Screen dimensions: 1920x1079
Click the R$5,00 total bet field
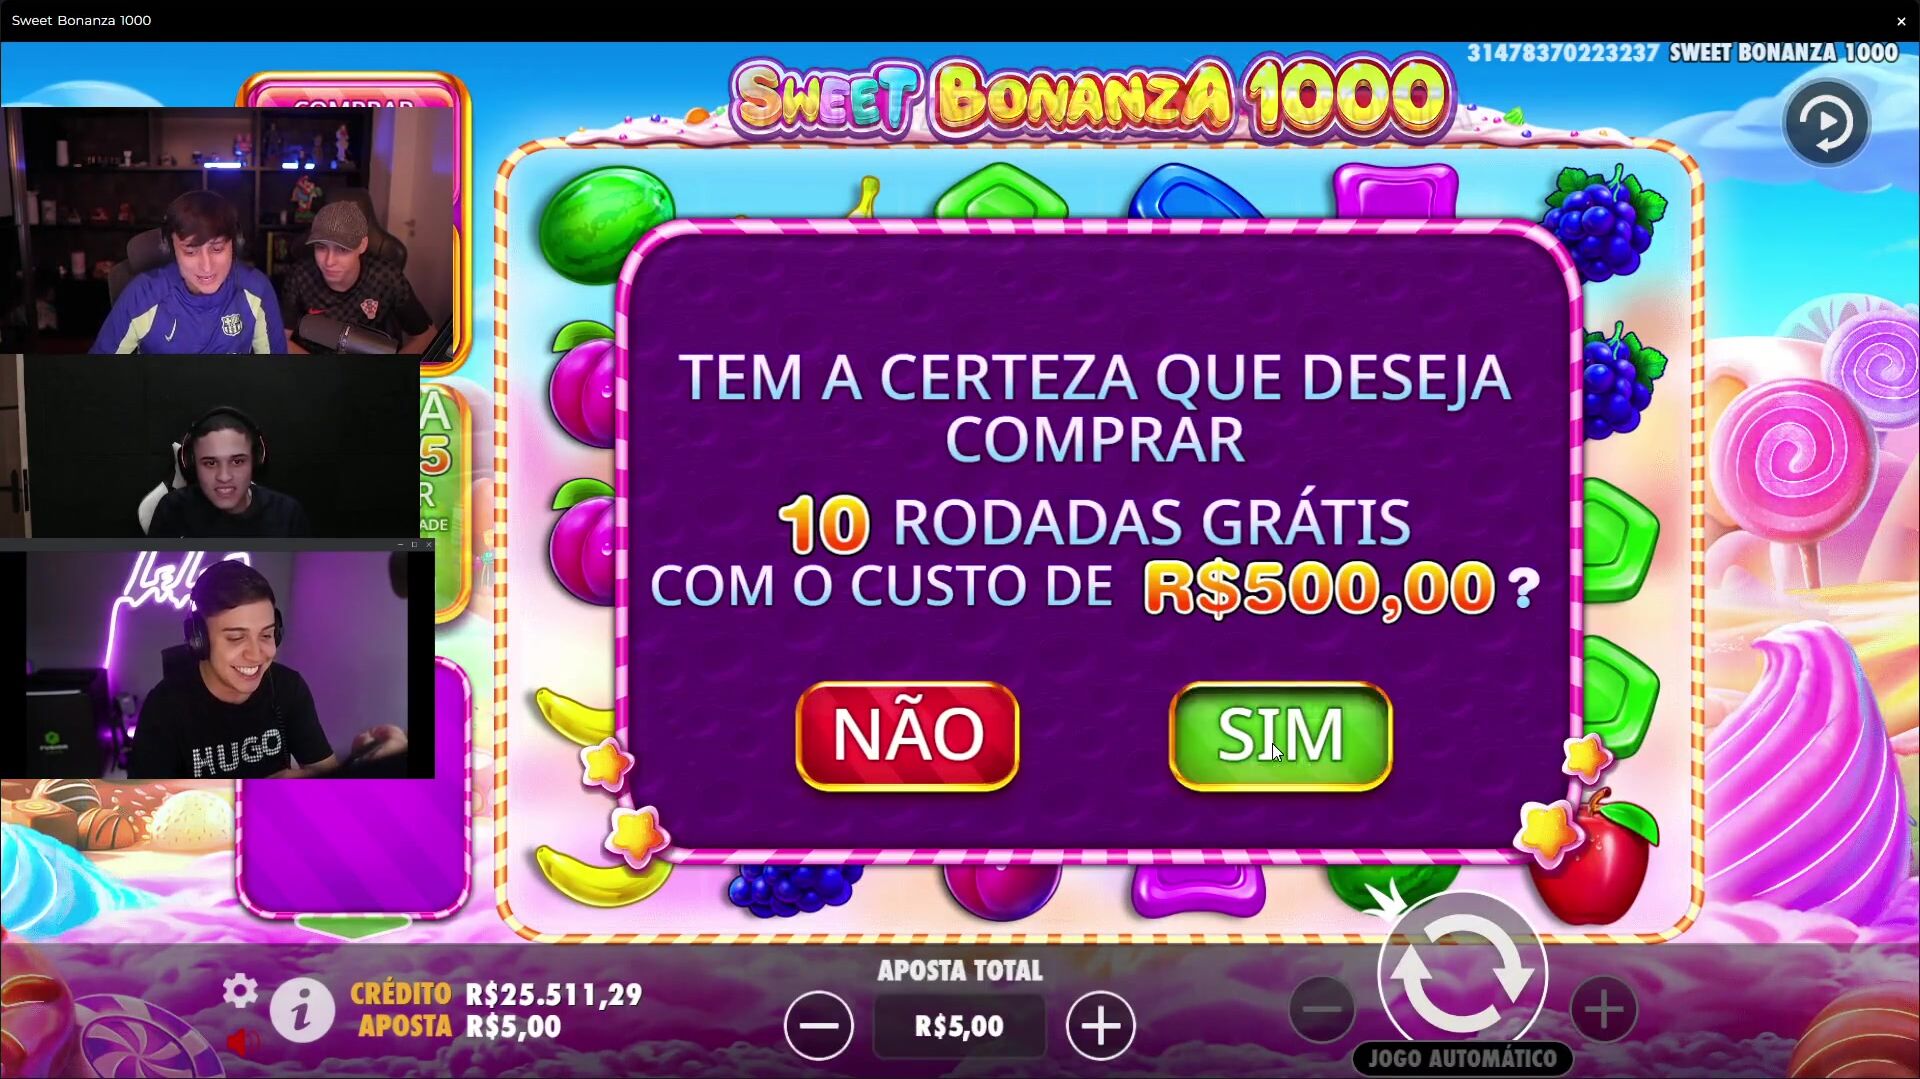959,1027
